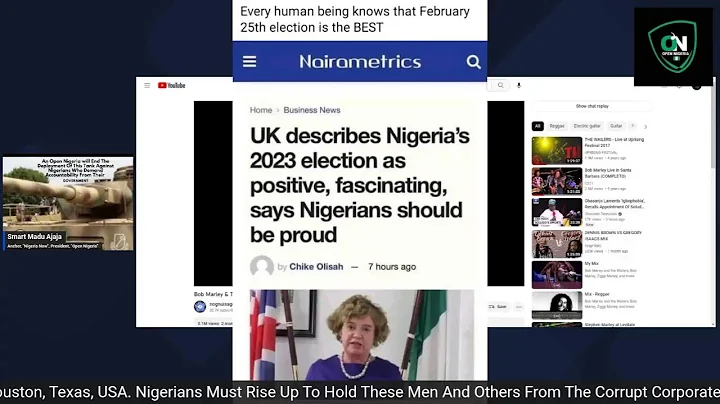This screenshot has height=404, width=720.
Task: Click the YouTube search button icon
Action: pos(501,85)
